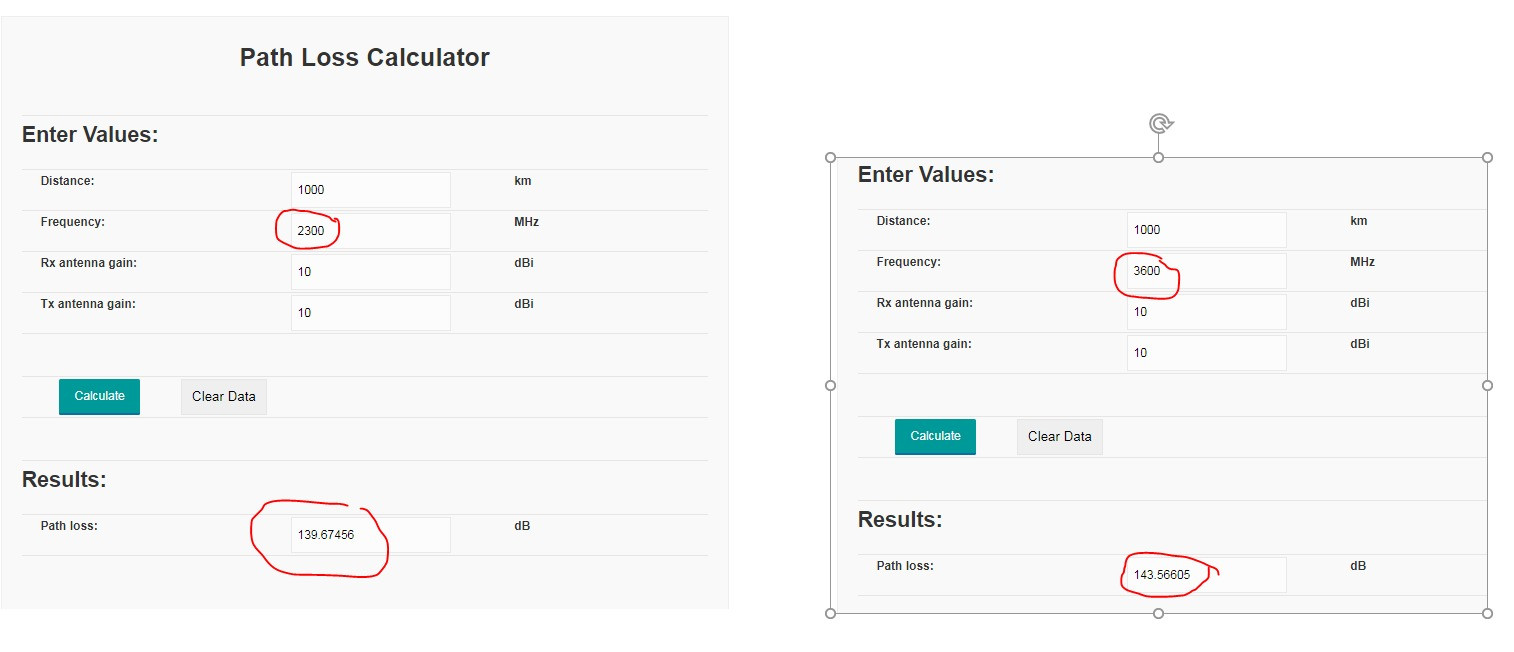Screen dimensions: 1514x652
Task: Focus Rx antenna gain field in the unselected calculator
Action: (x=370, y=272)
